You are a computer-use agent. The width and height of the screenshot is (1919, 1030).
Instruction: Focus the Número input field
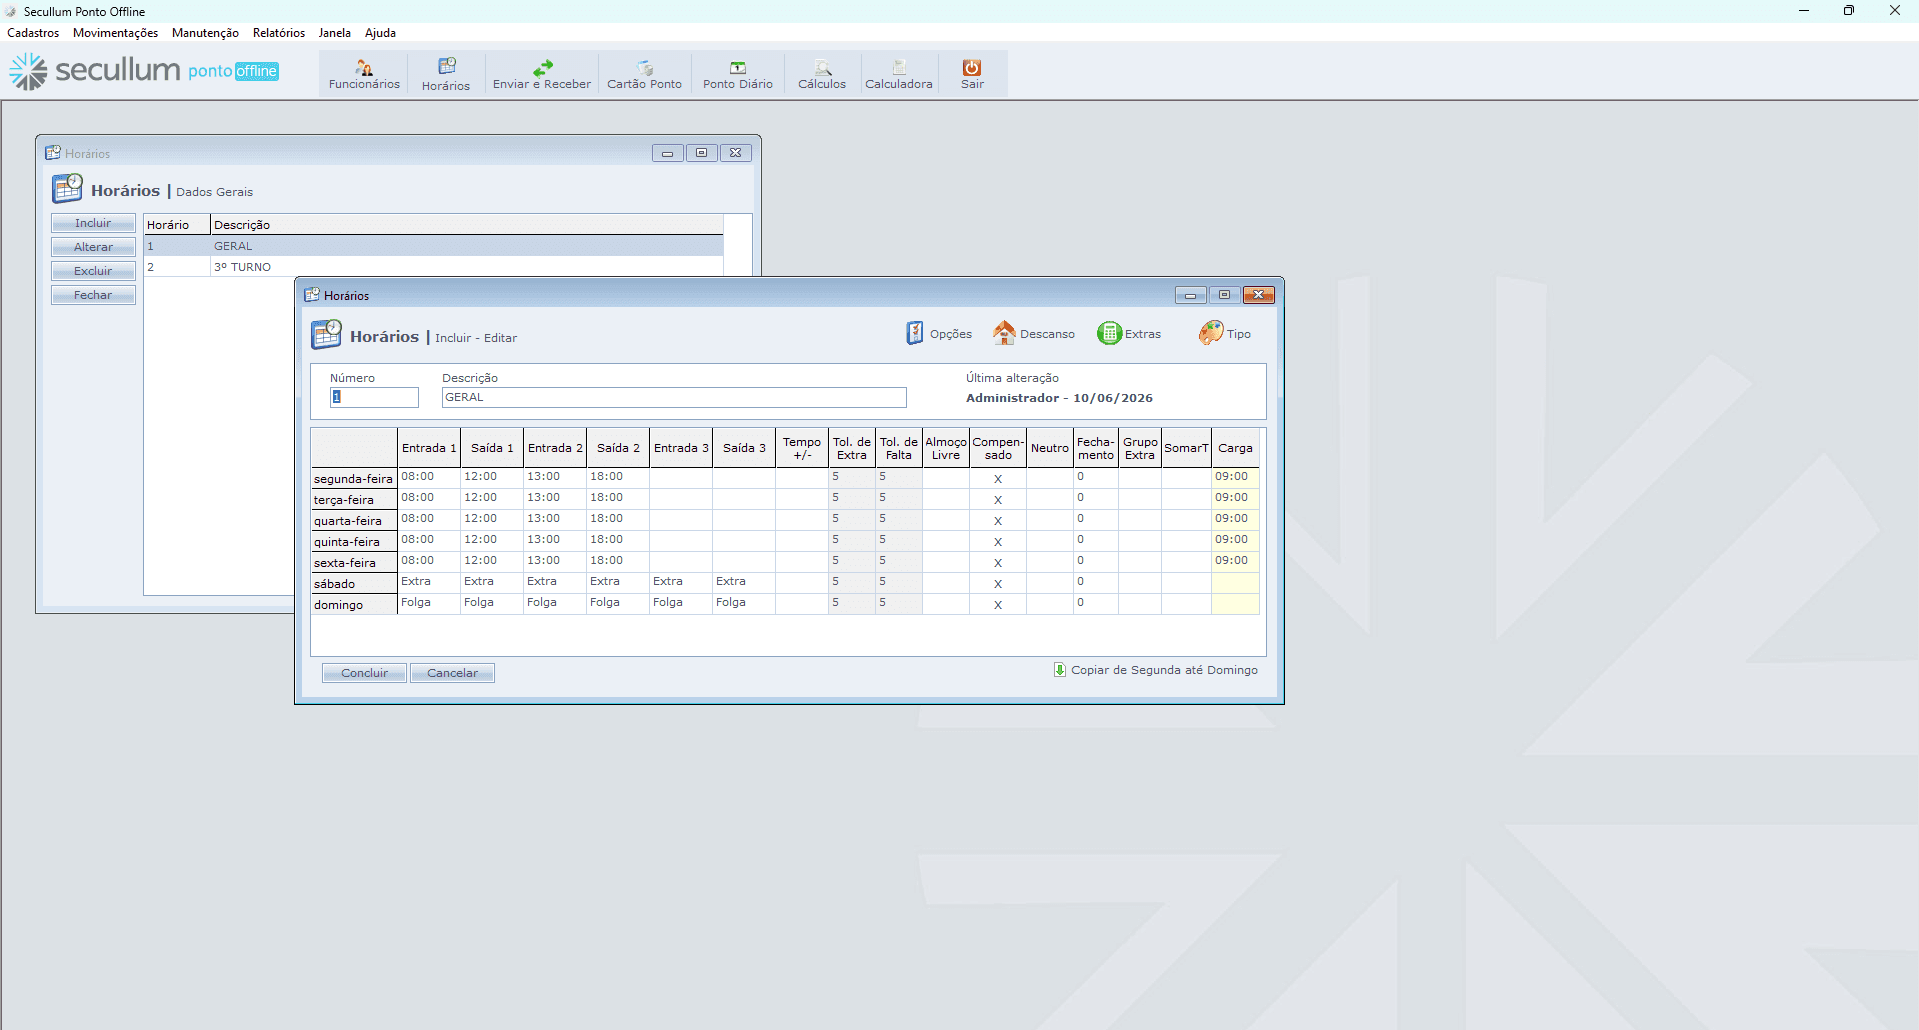(374, 397)
